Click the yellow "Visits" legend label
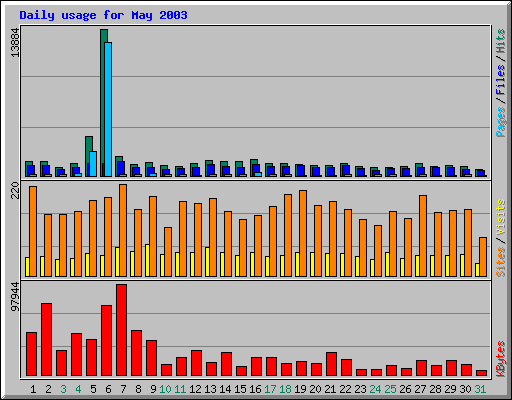Screen dimensions: 512x400 [x=500, y=217]
